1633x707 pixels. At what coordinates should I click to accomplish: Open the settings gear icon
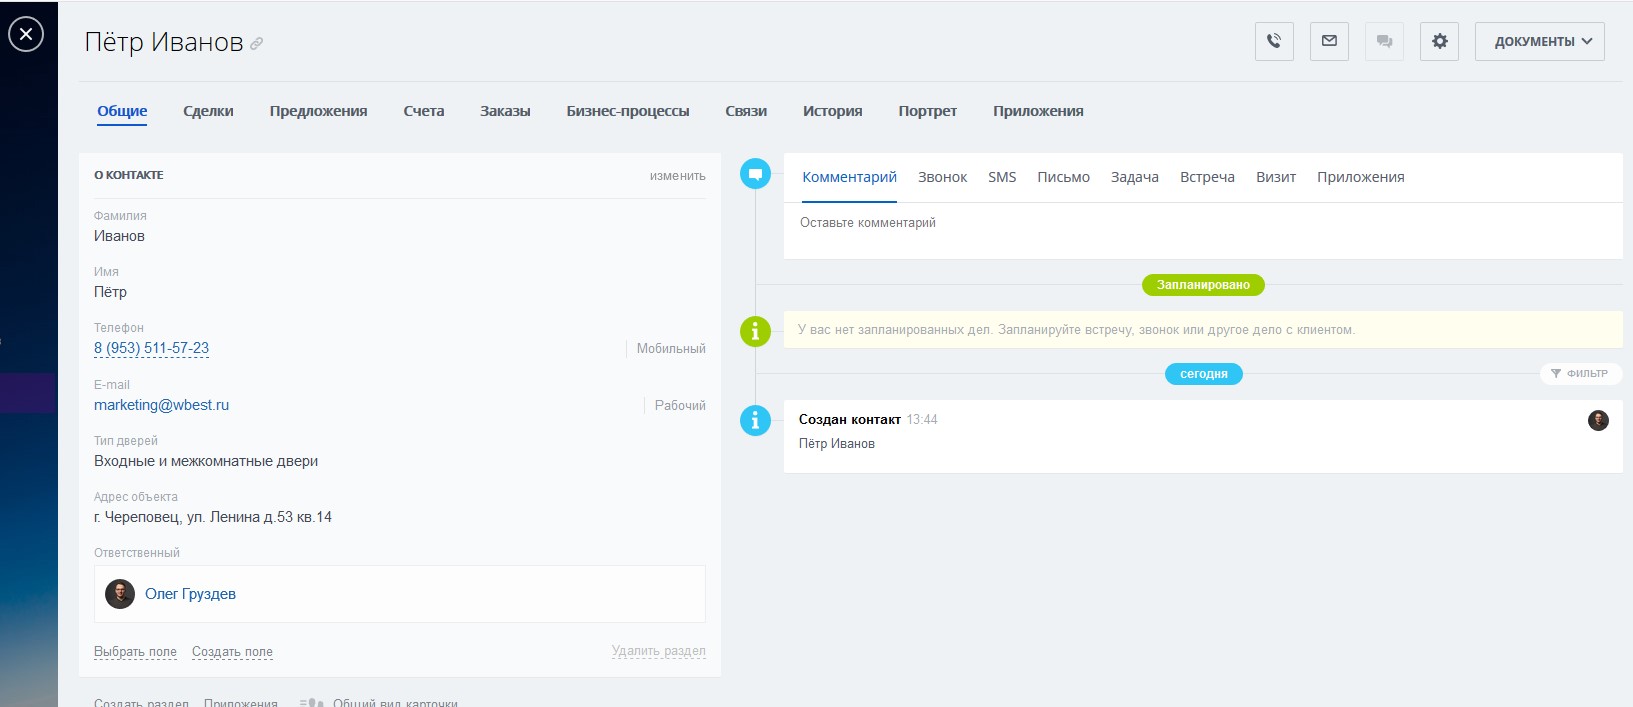1439,41
